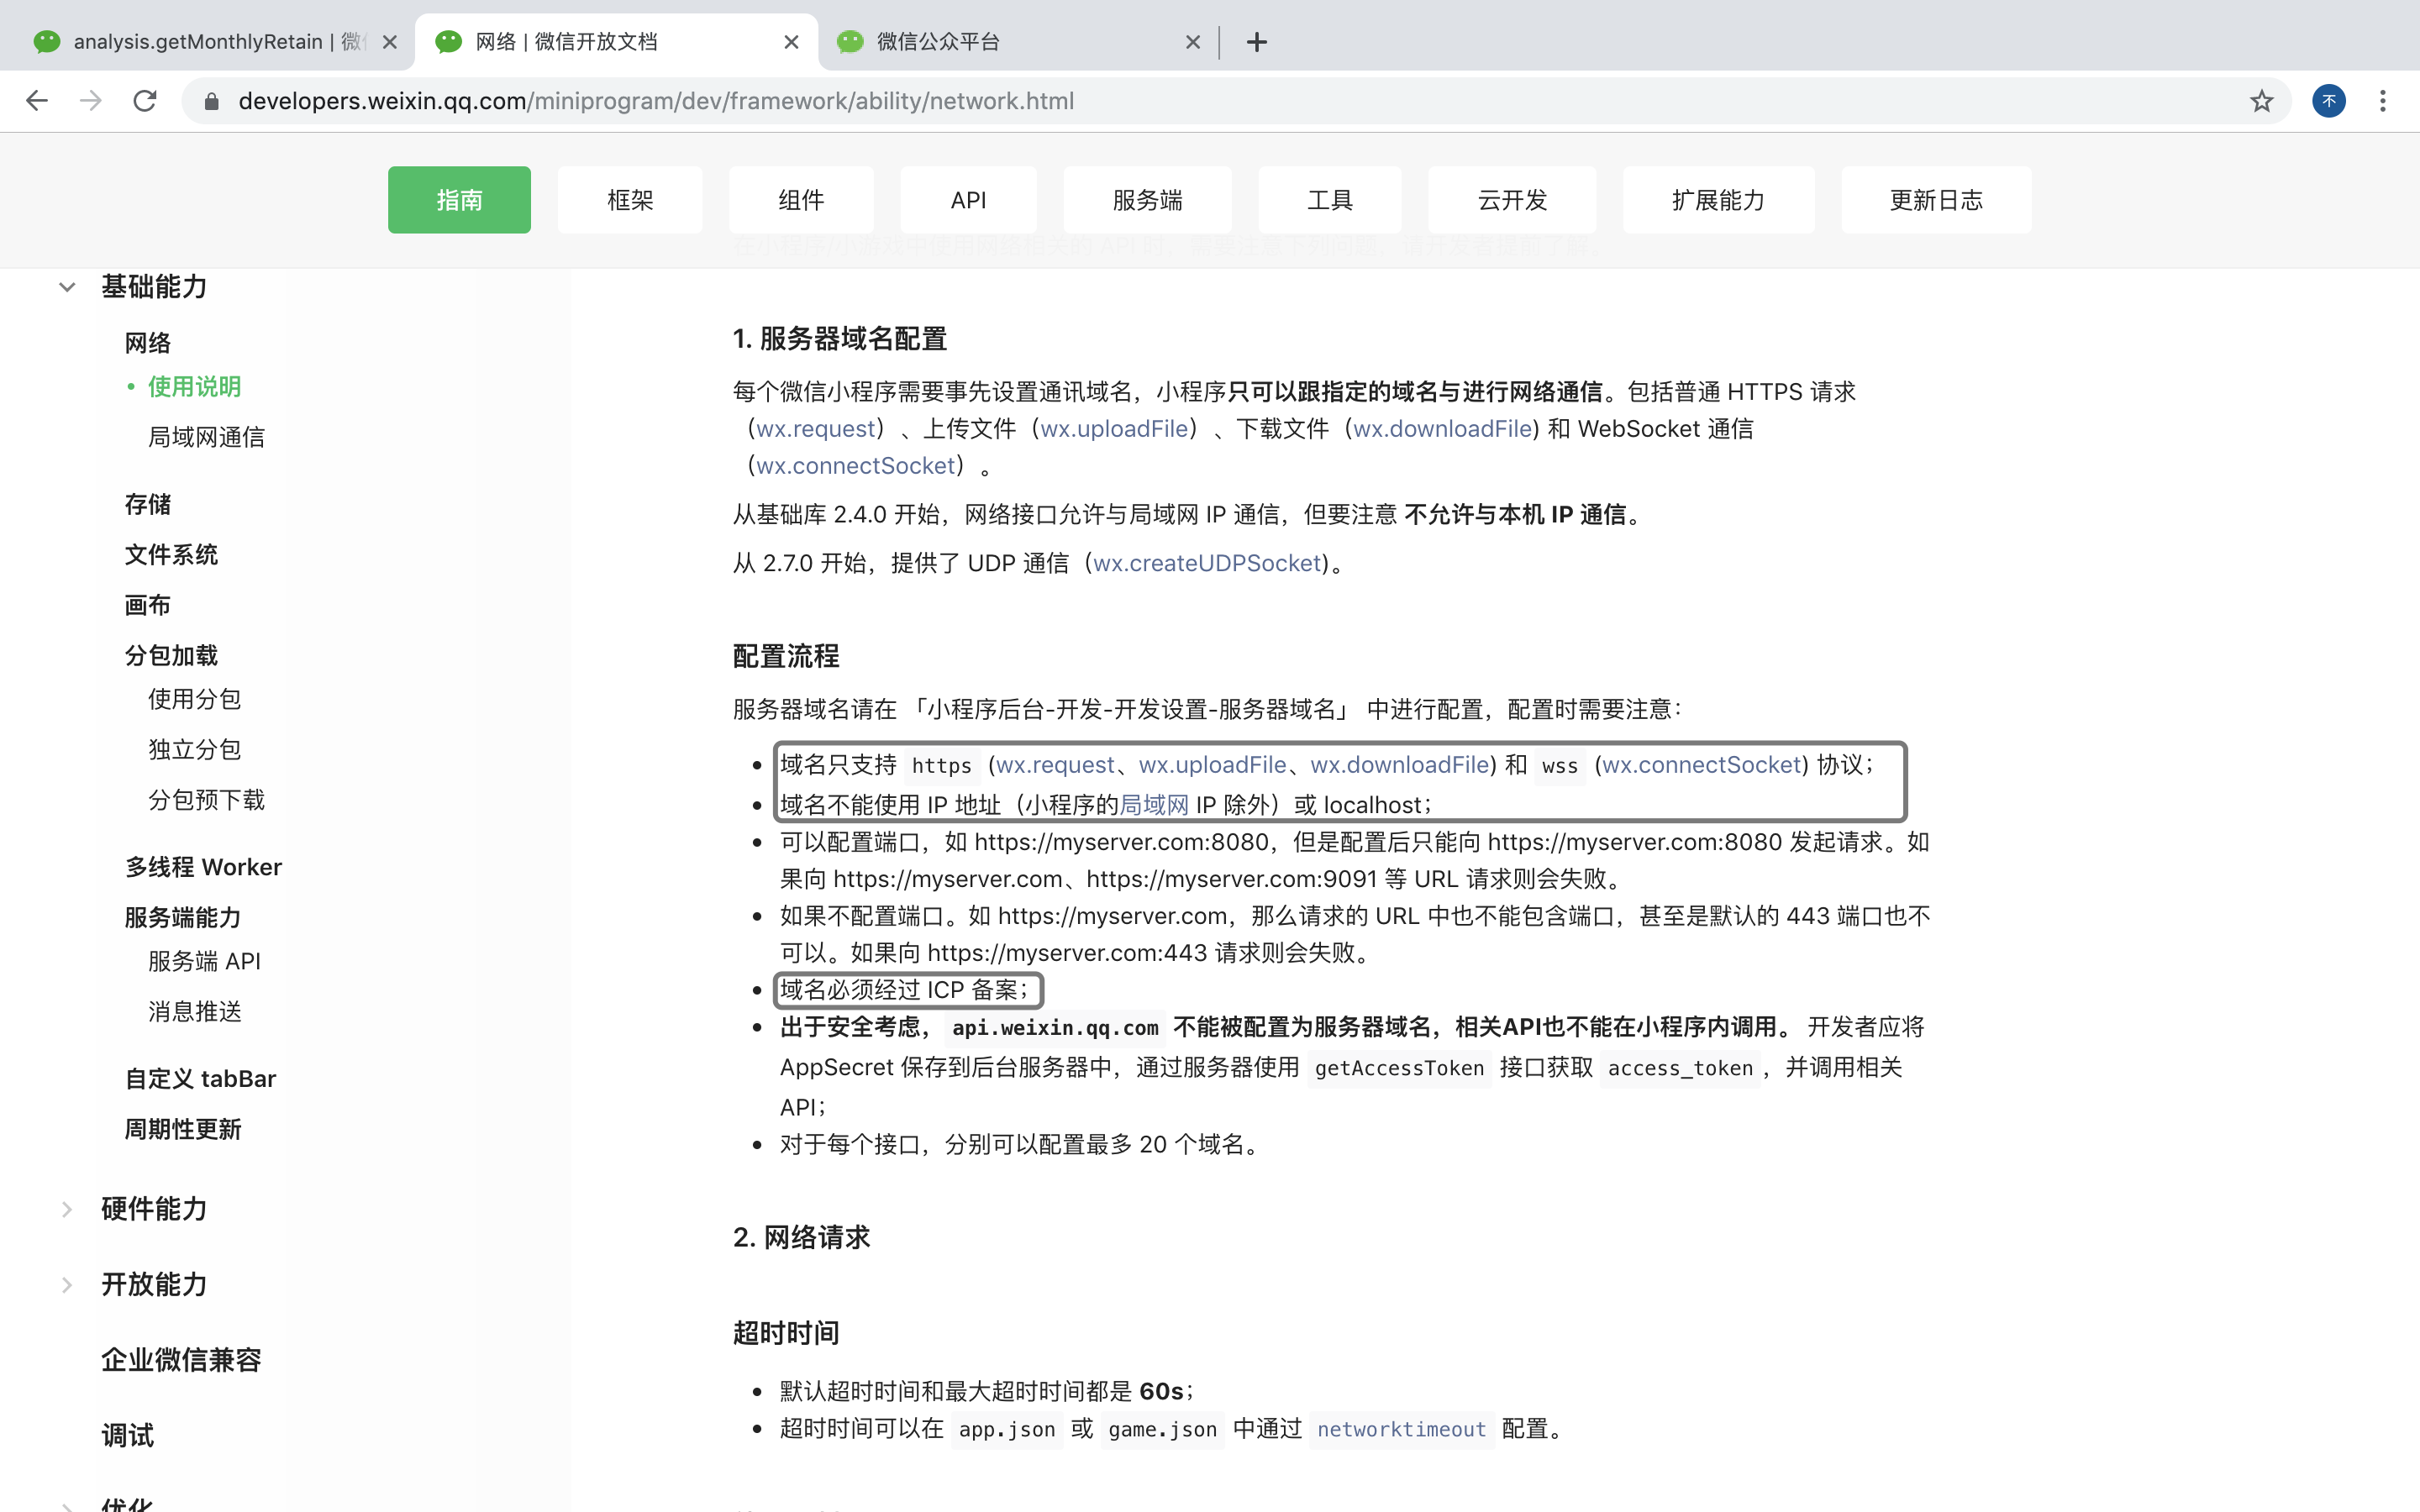Expand the 硬件能力 section
Viewport: 2420px width, 1512px height.
pos(66,1209)
